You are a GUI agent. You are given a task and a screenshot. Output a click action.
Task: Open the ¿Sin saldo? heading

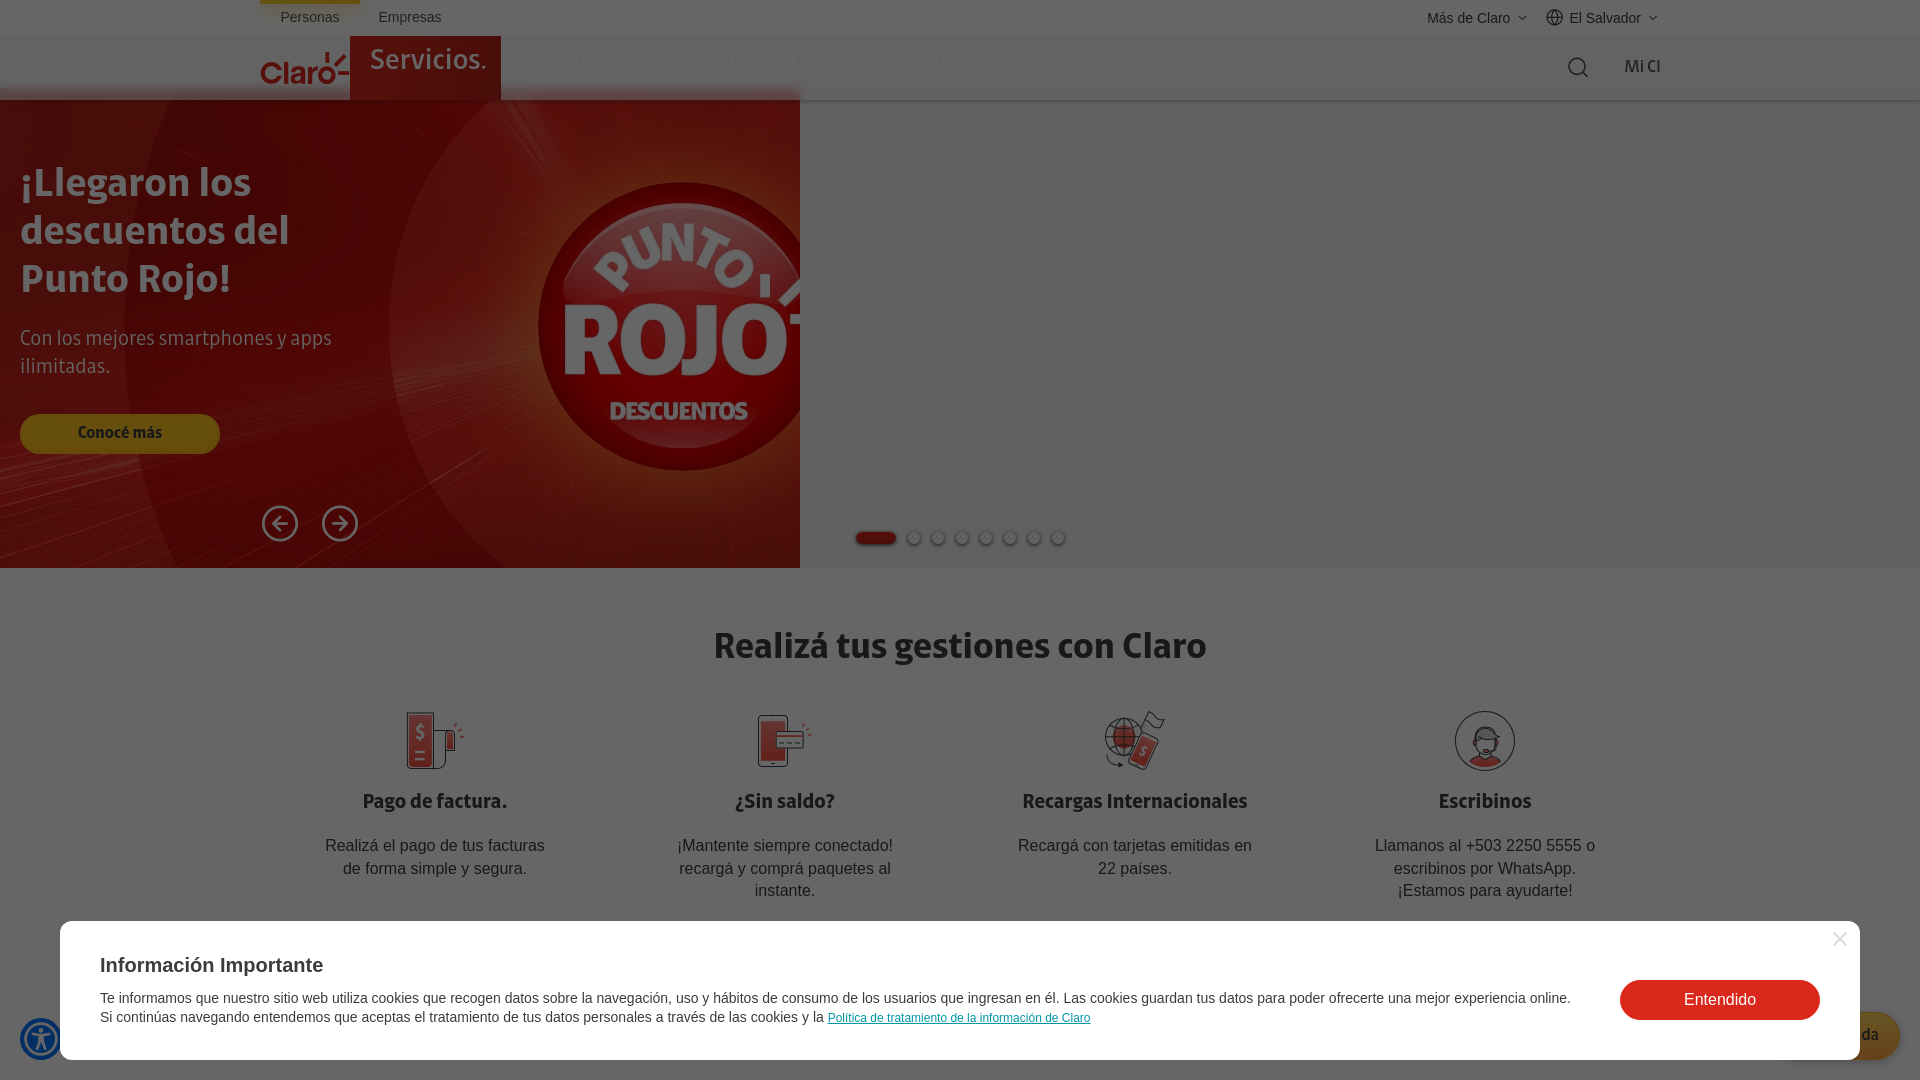click(785, 802)
